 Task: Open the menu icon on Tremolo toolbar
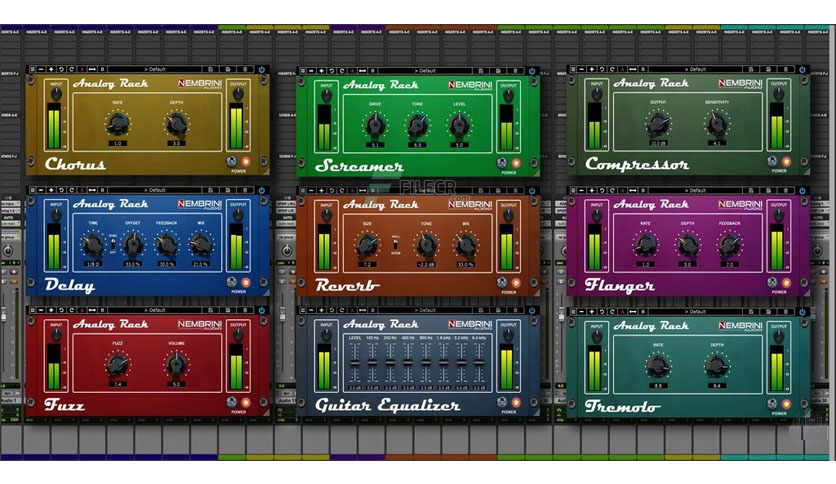[x=573, y=311]
